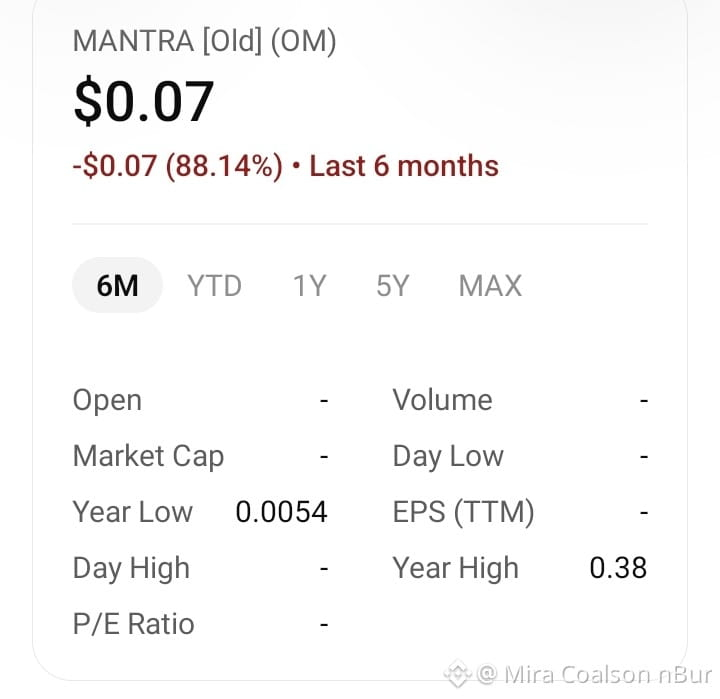Image resolution: width=720 pixels, height=699 pixels.
Task: Switch to the 5Y range tab
Action: tap(393, 286)
